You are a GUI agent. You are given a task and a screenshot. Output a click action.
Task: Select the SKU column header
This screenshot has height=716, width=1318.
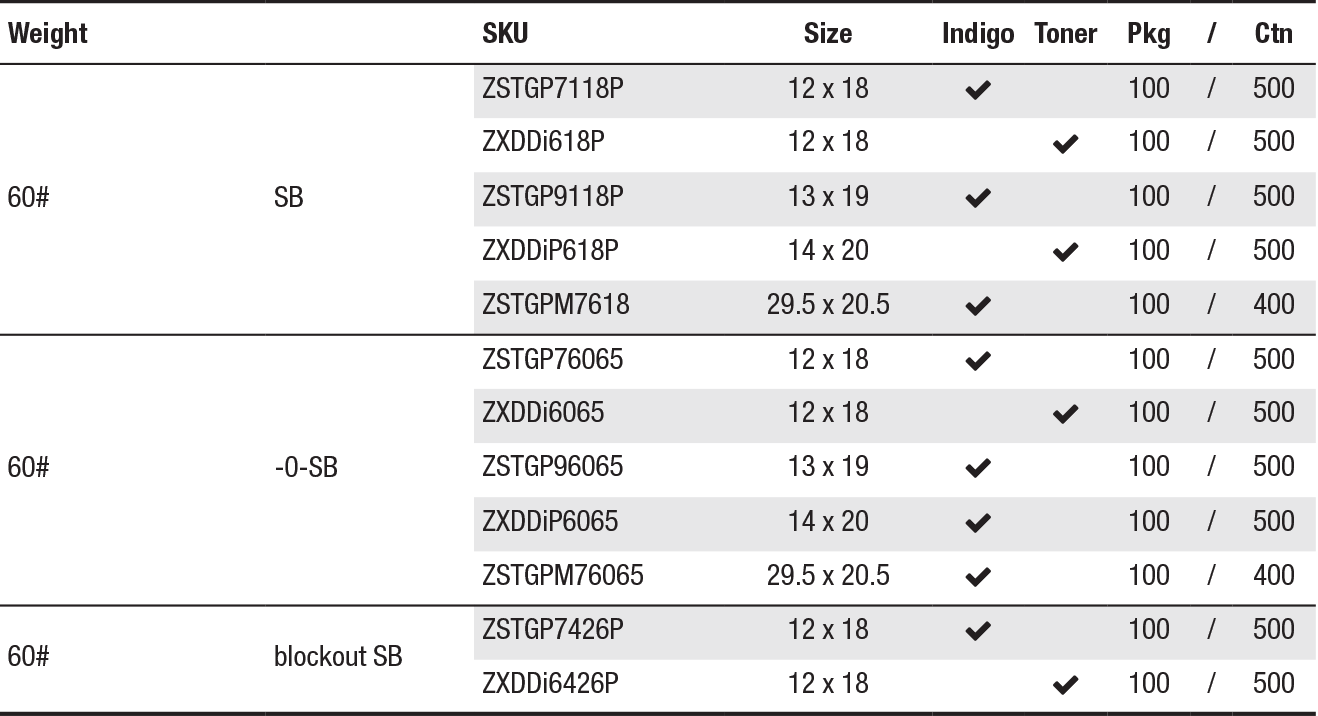[x=505, y=33]
